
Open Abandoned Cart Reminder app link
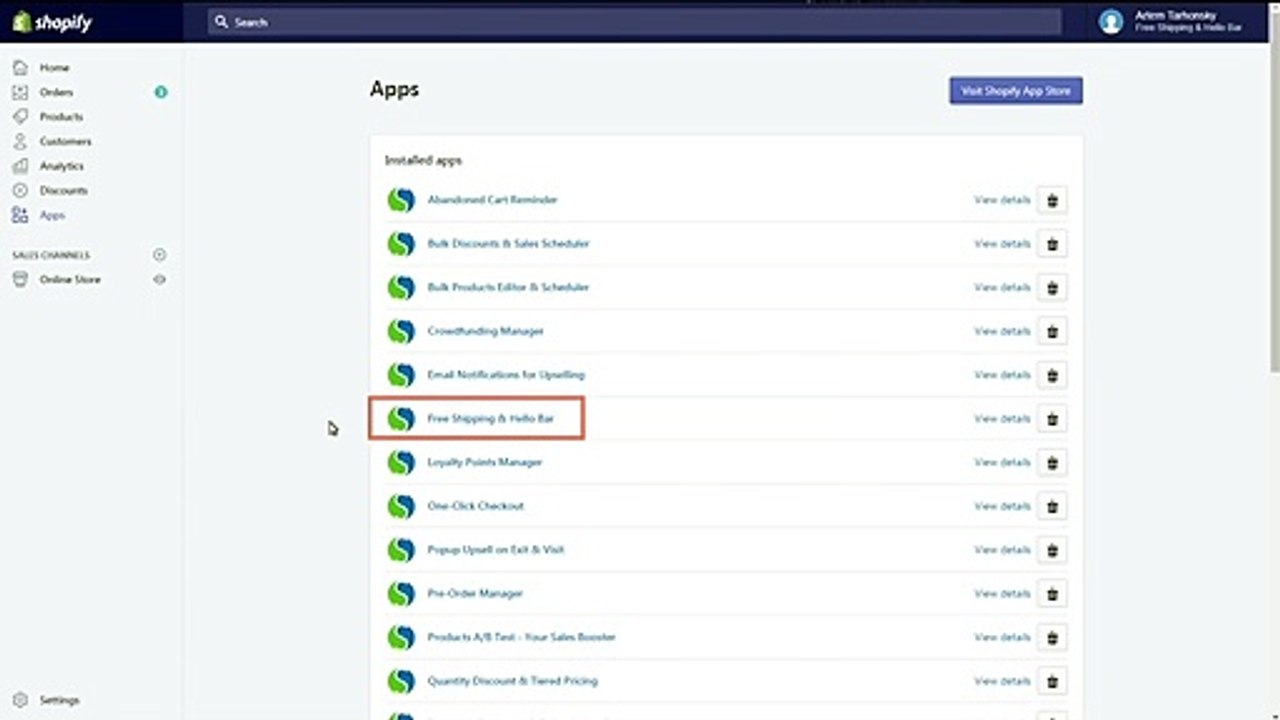point(492,200)
